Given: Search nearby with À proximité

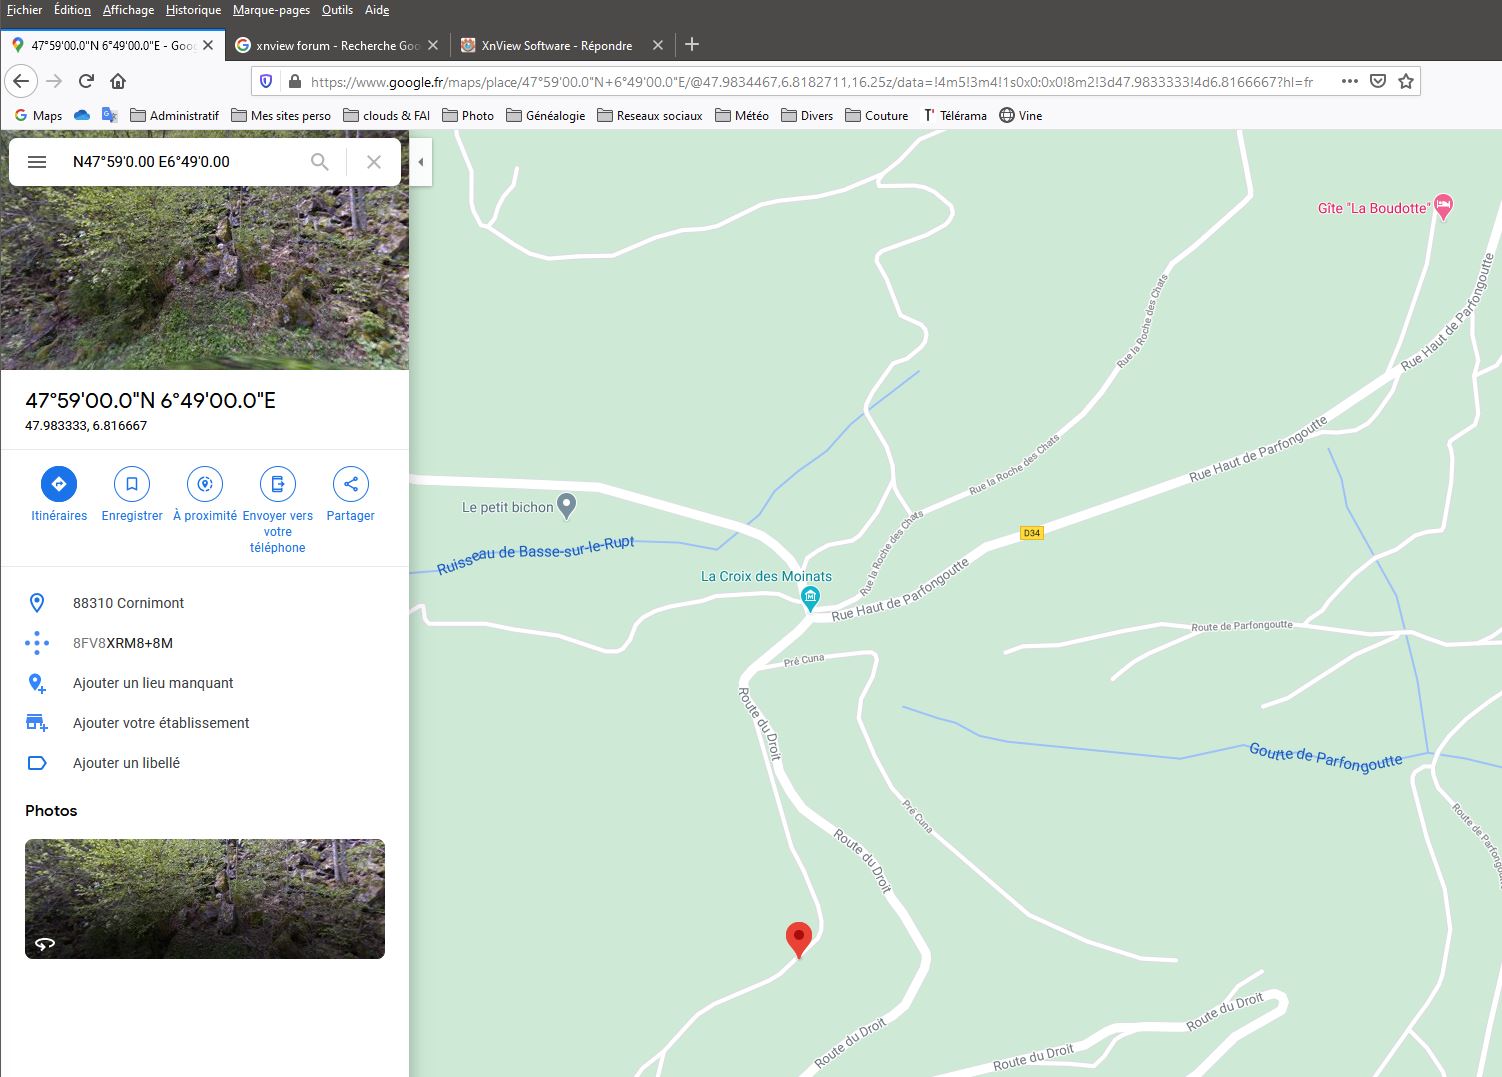Looking at the screenshot, I should coord(205,494).
